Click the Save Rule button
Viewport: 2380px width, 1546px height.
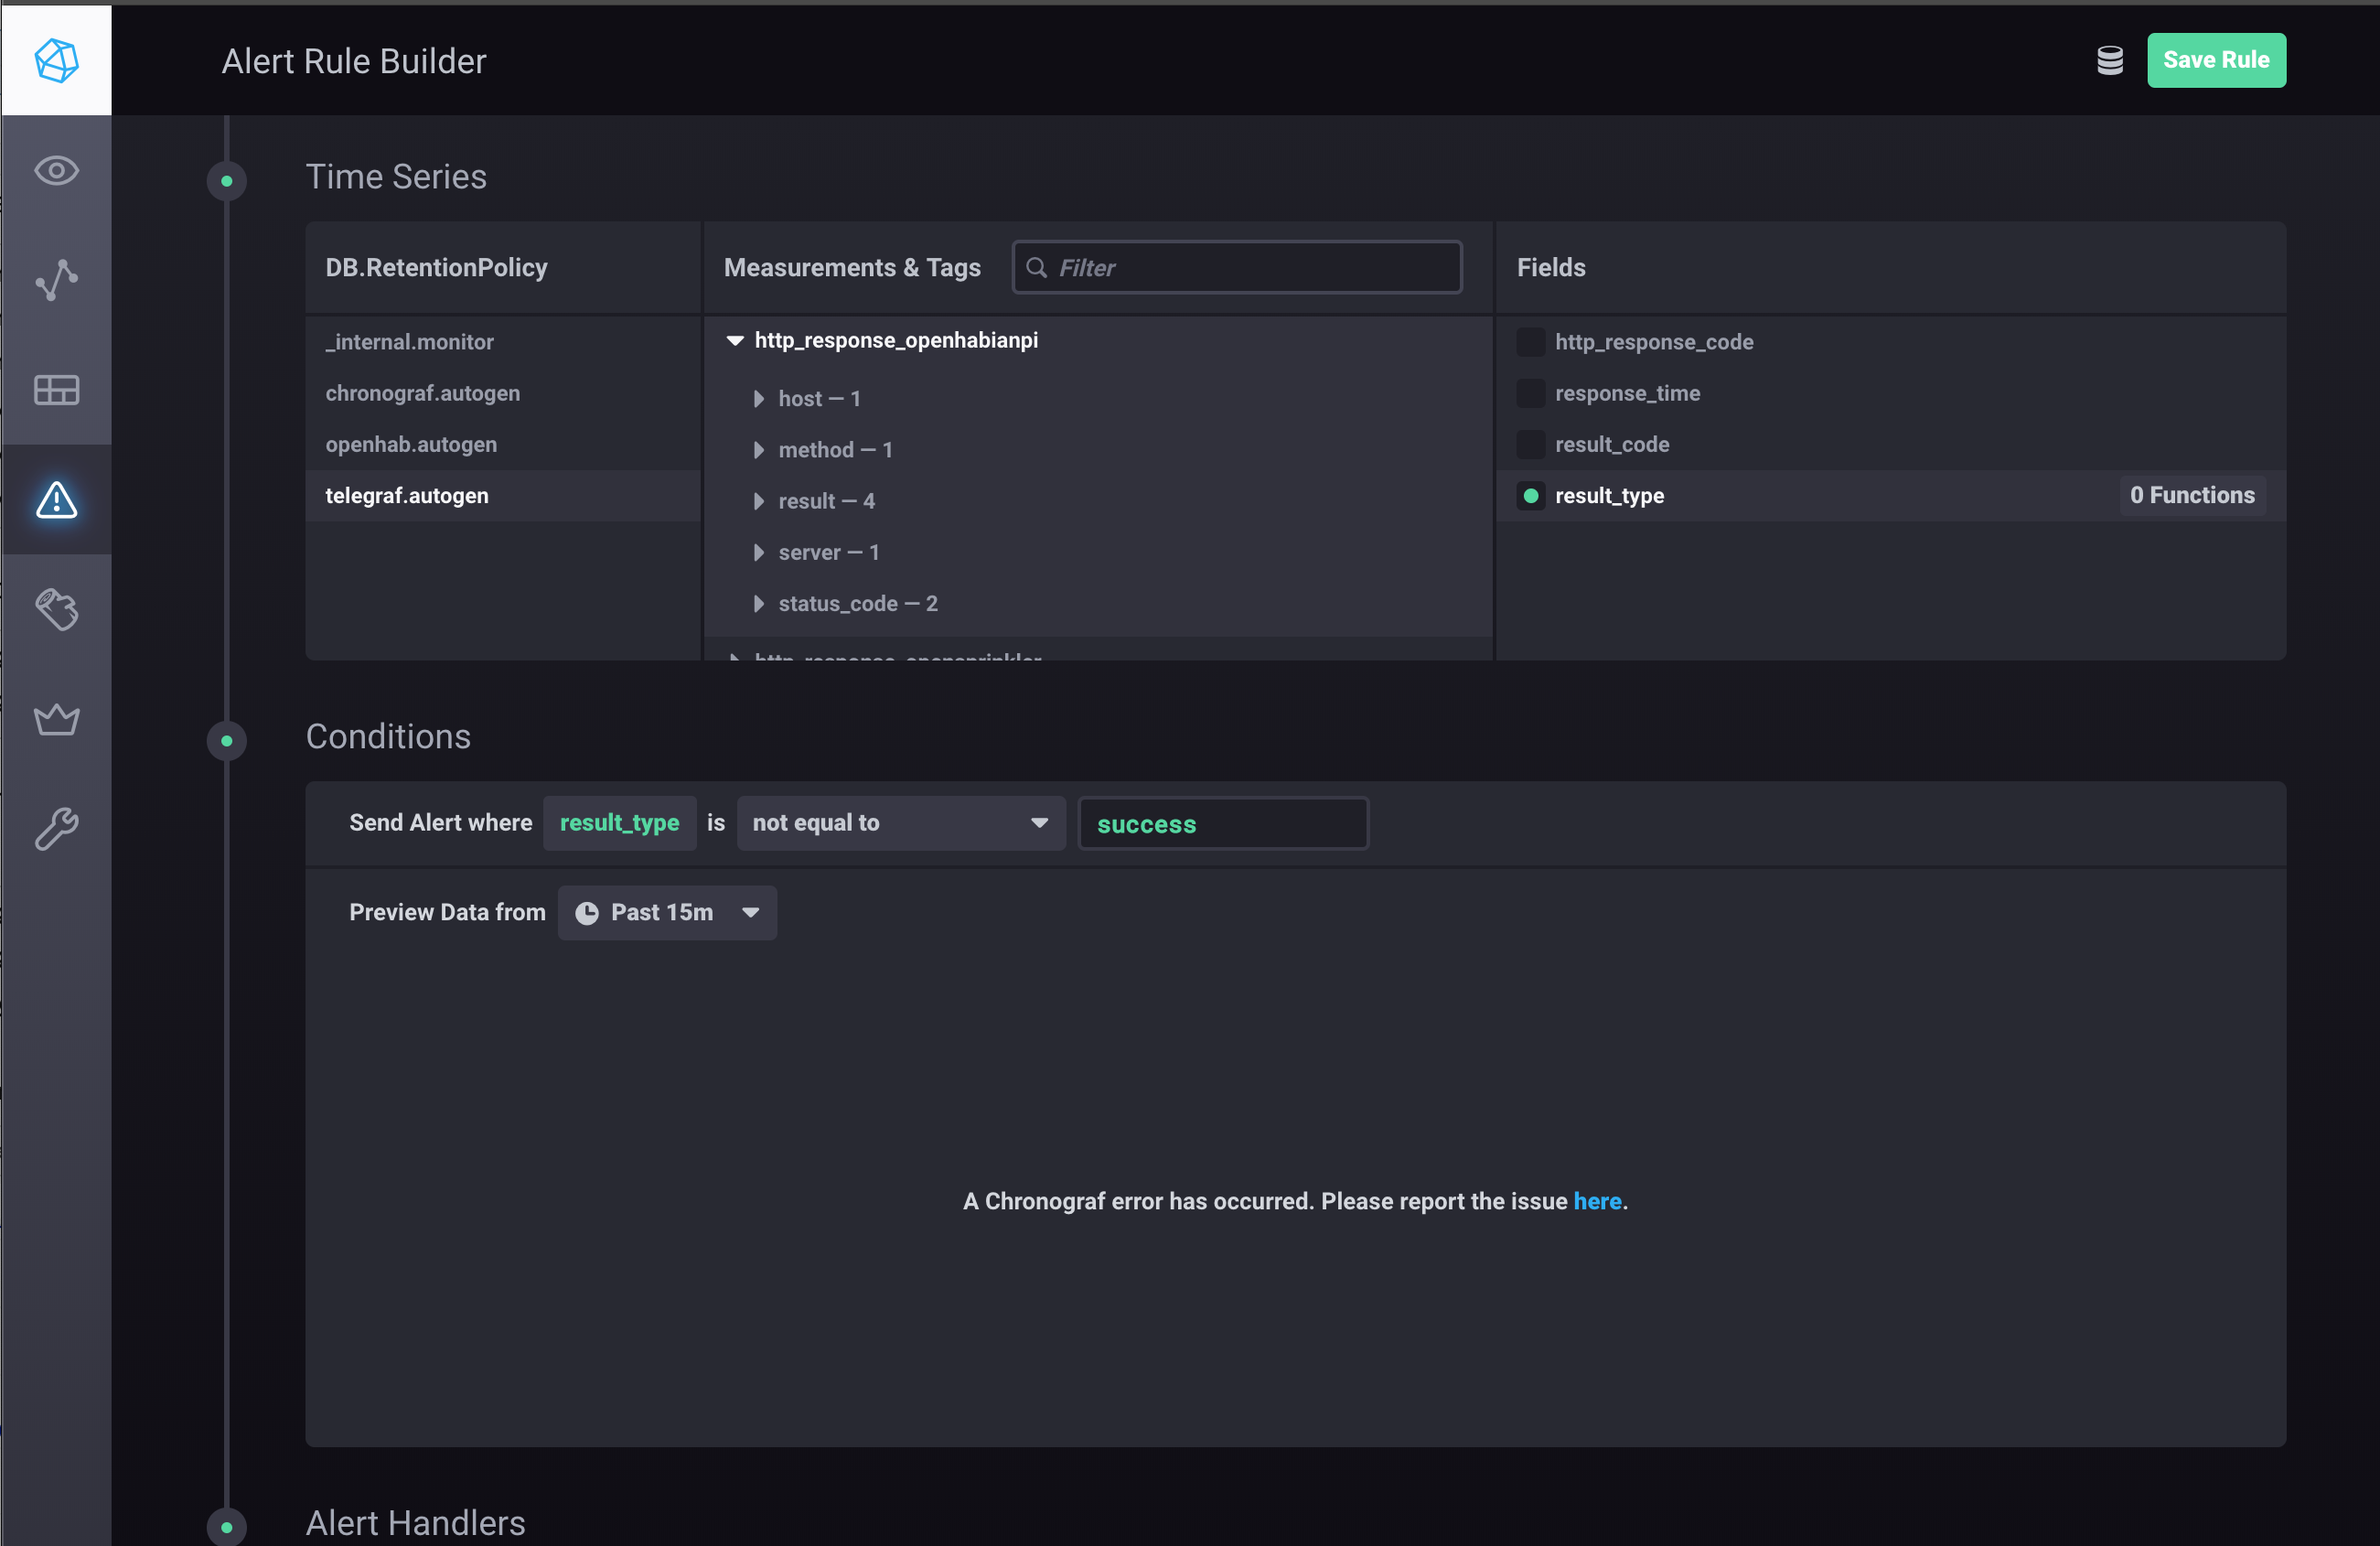[2216, 60]
